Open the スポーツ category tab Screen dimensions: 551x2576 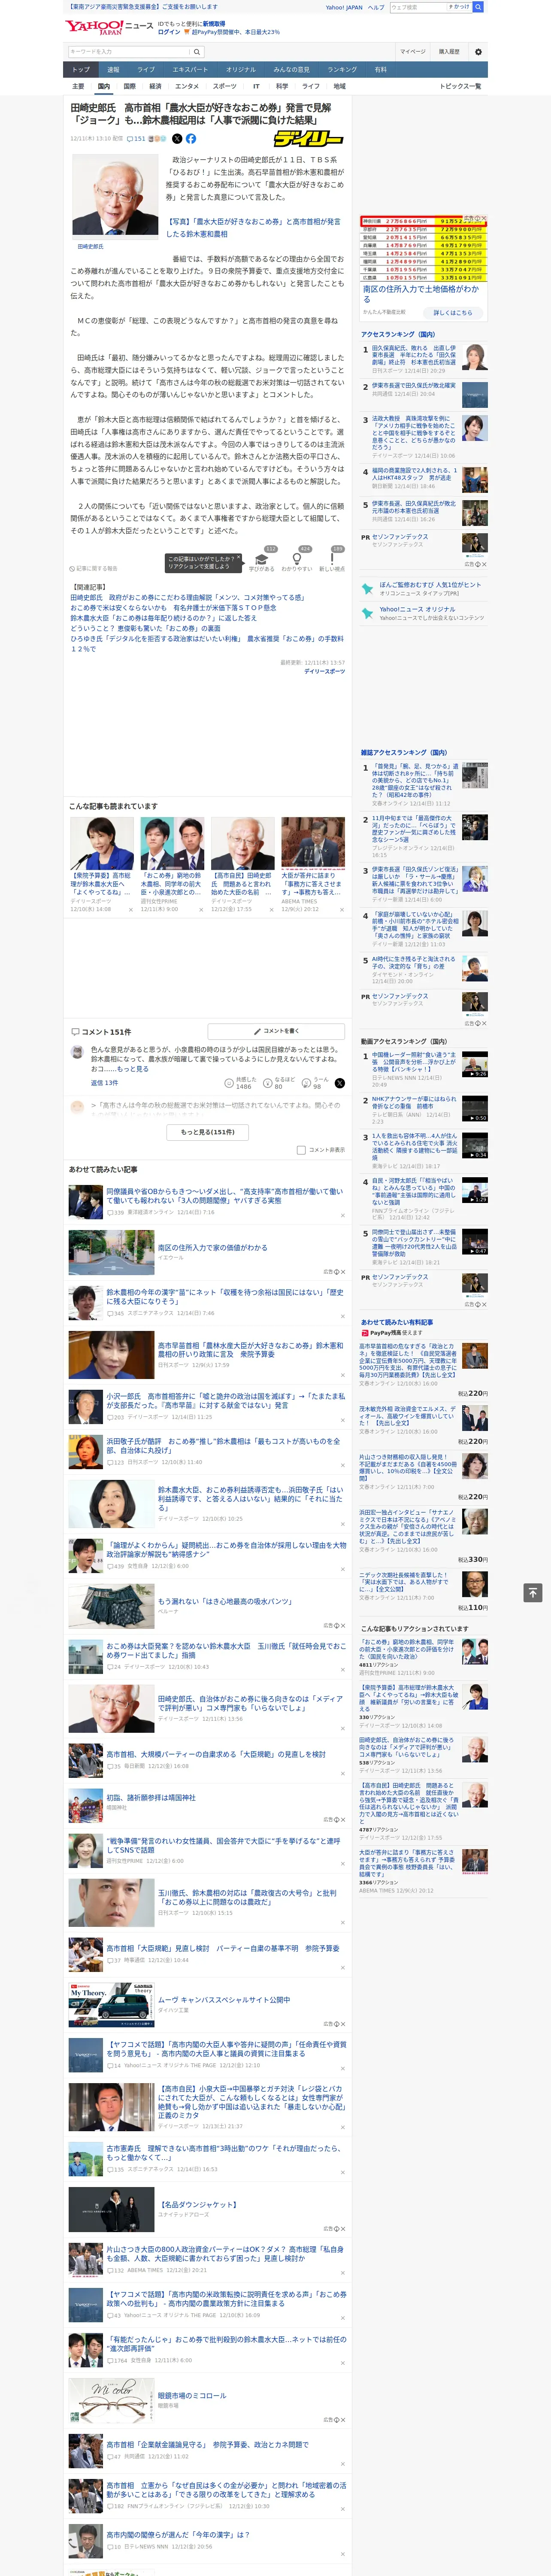(225, 86)
